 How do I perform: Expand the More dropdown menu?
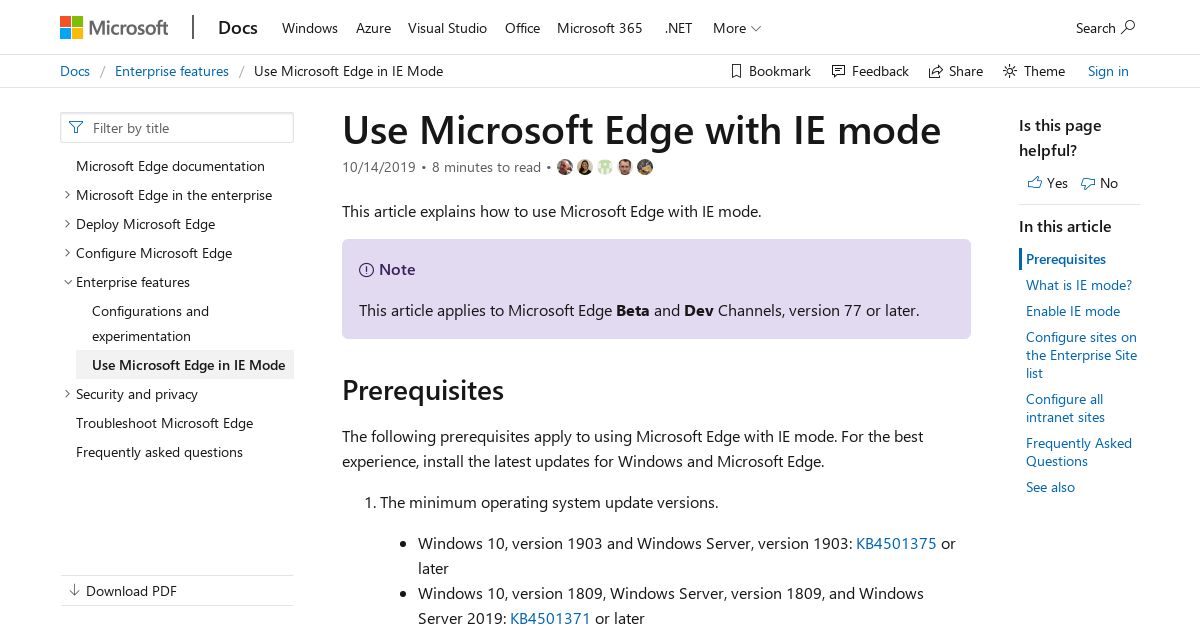pyautogui.click(x=737, y=28)
